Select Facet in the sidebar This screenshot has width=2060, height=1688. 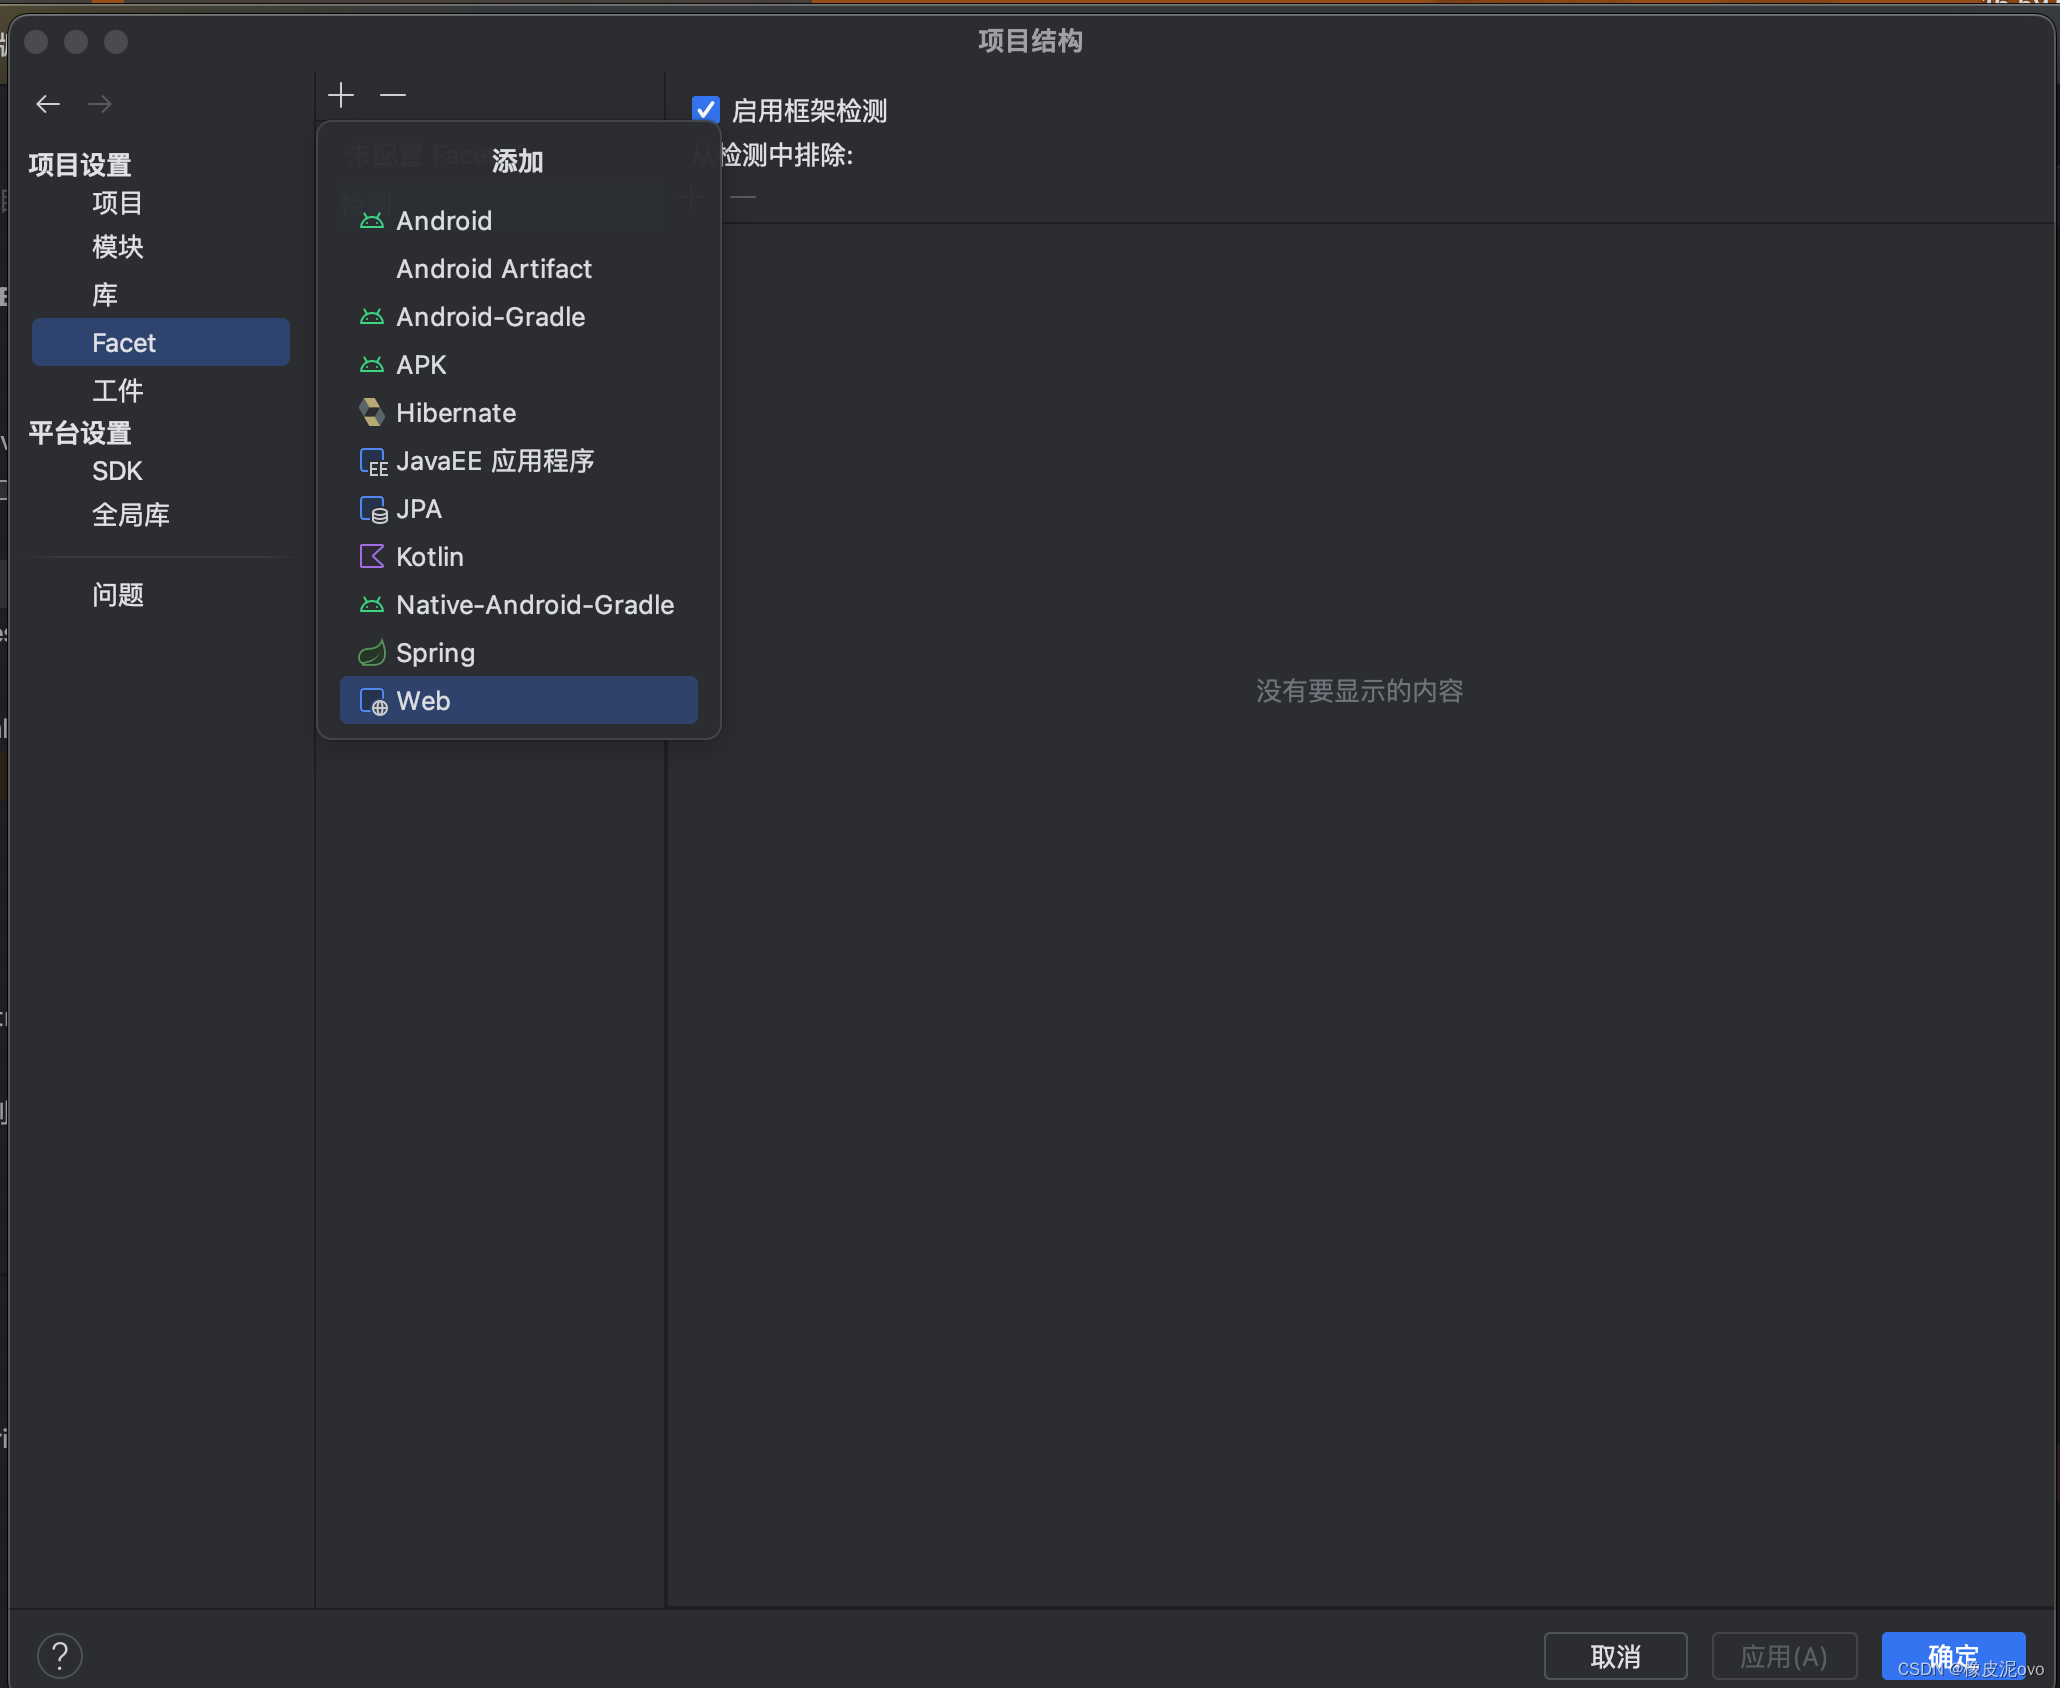click(161, 342)
